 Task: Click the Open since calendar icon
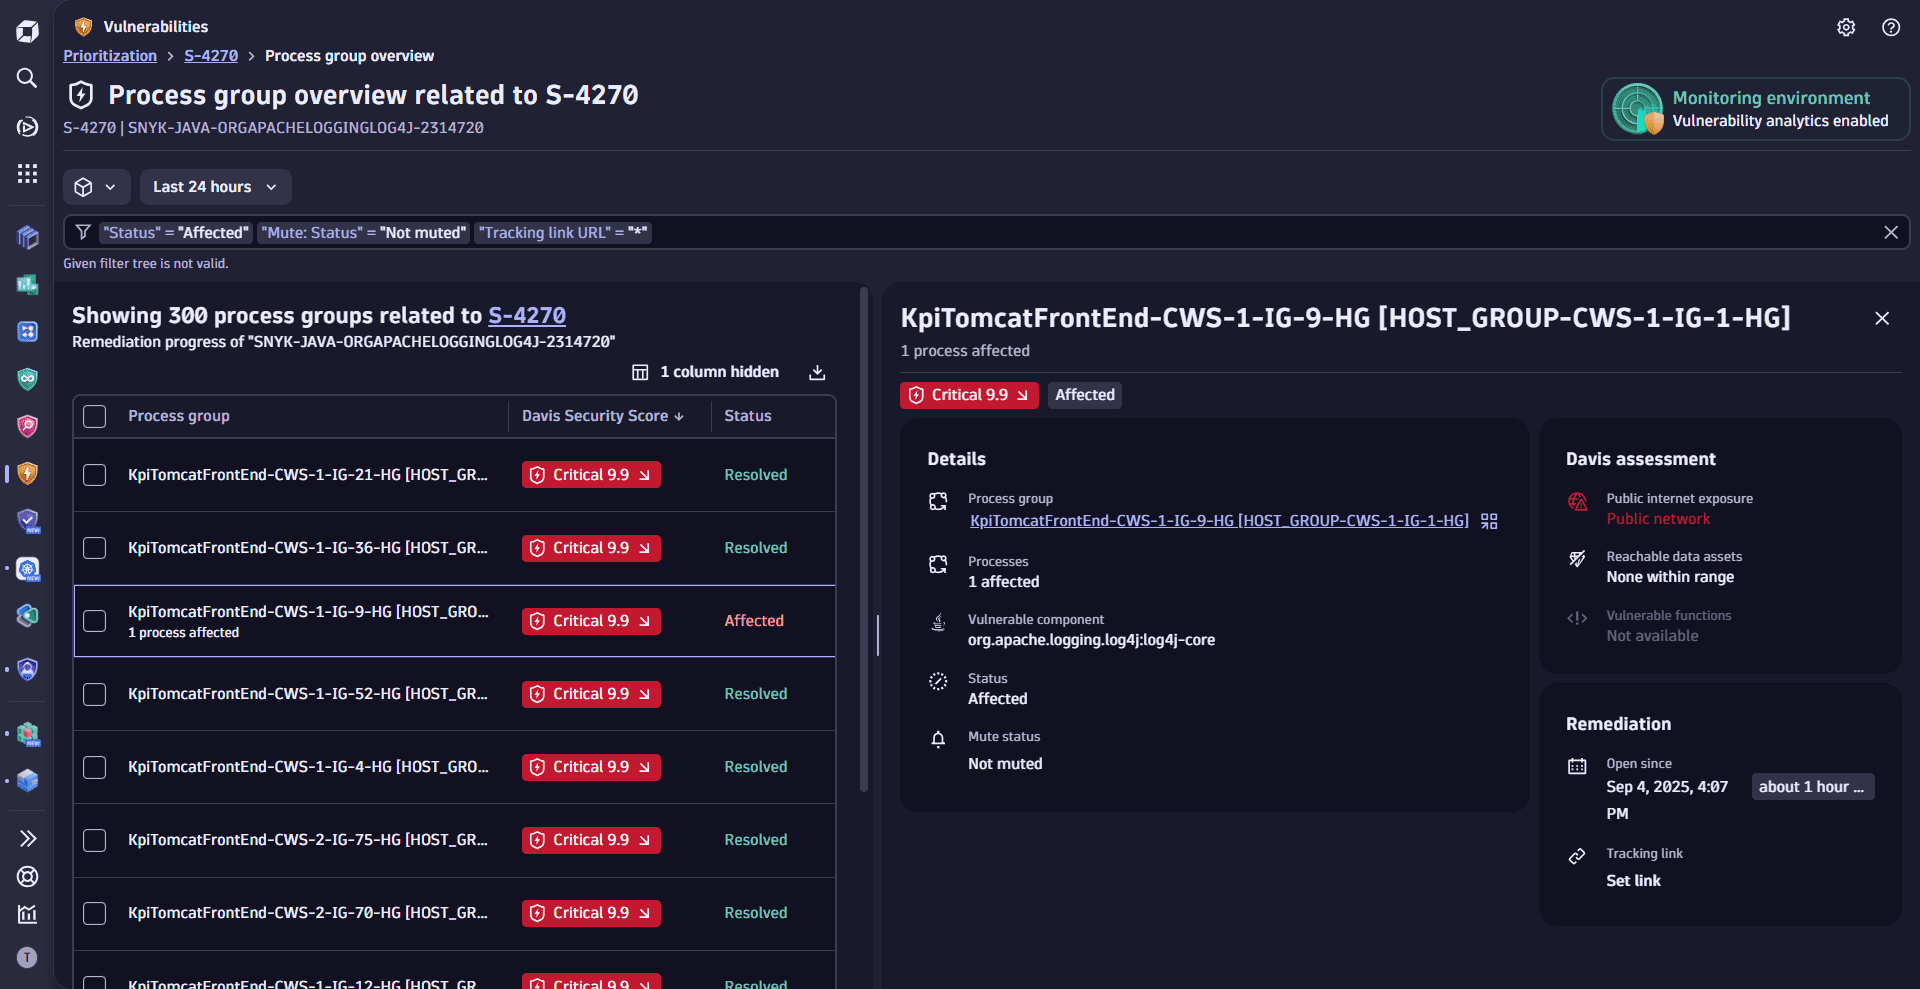[x=1577, y=766]
